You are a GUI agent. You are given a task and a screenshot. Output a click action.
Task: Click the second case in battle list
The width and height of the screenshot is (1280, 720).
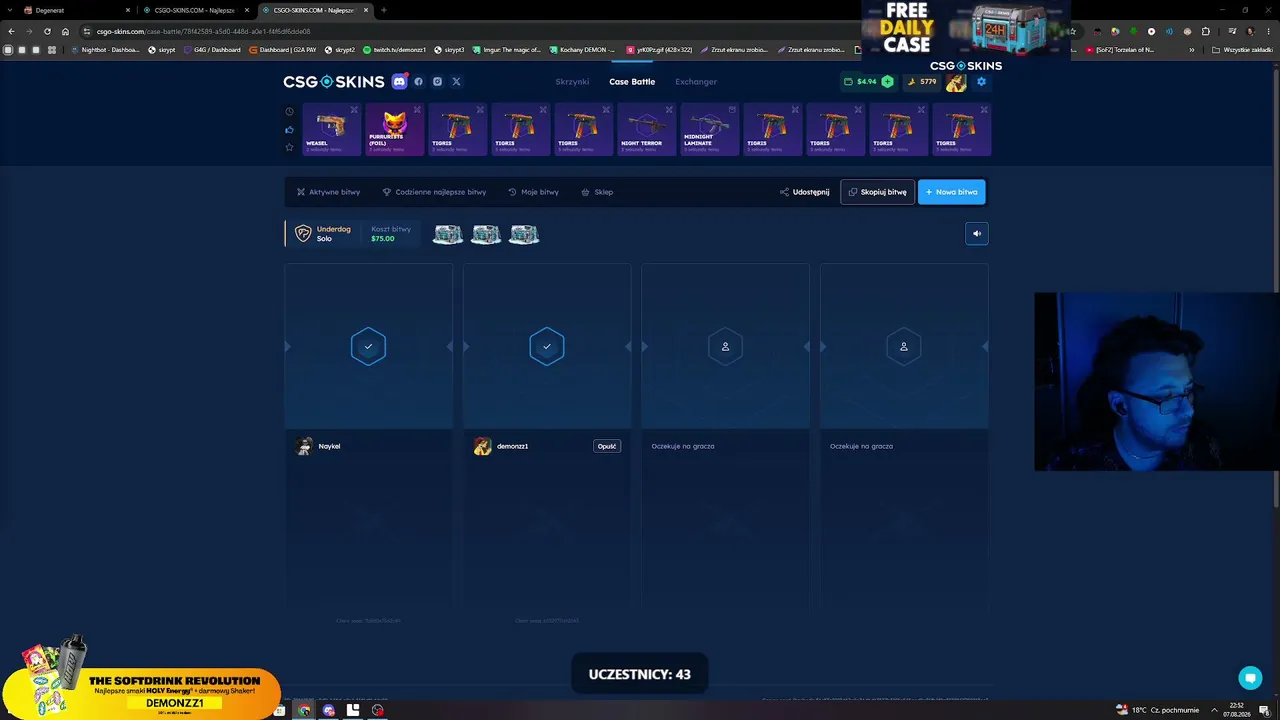click(x=486, y=234)
